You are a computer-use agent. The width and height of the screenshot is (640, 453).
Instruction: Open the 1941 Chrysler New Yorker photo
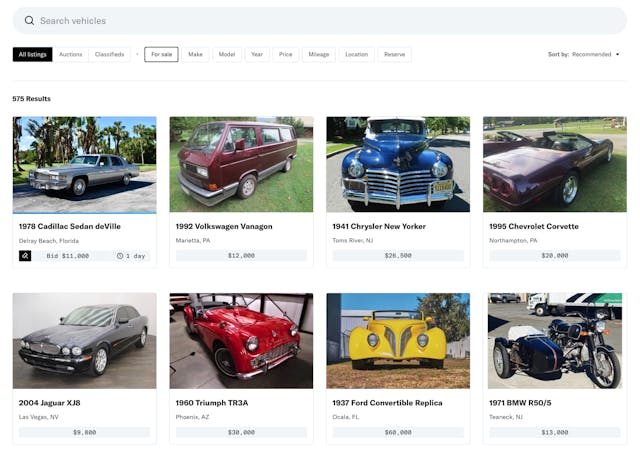point(398,164)
